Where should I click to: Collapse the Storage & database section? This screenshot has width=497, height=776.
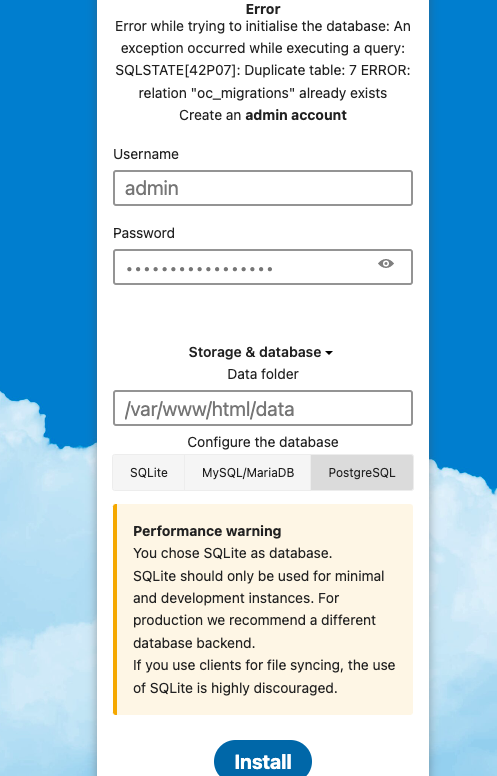coord(261,352)
